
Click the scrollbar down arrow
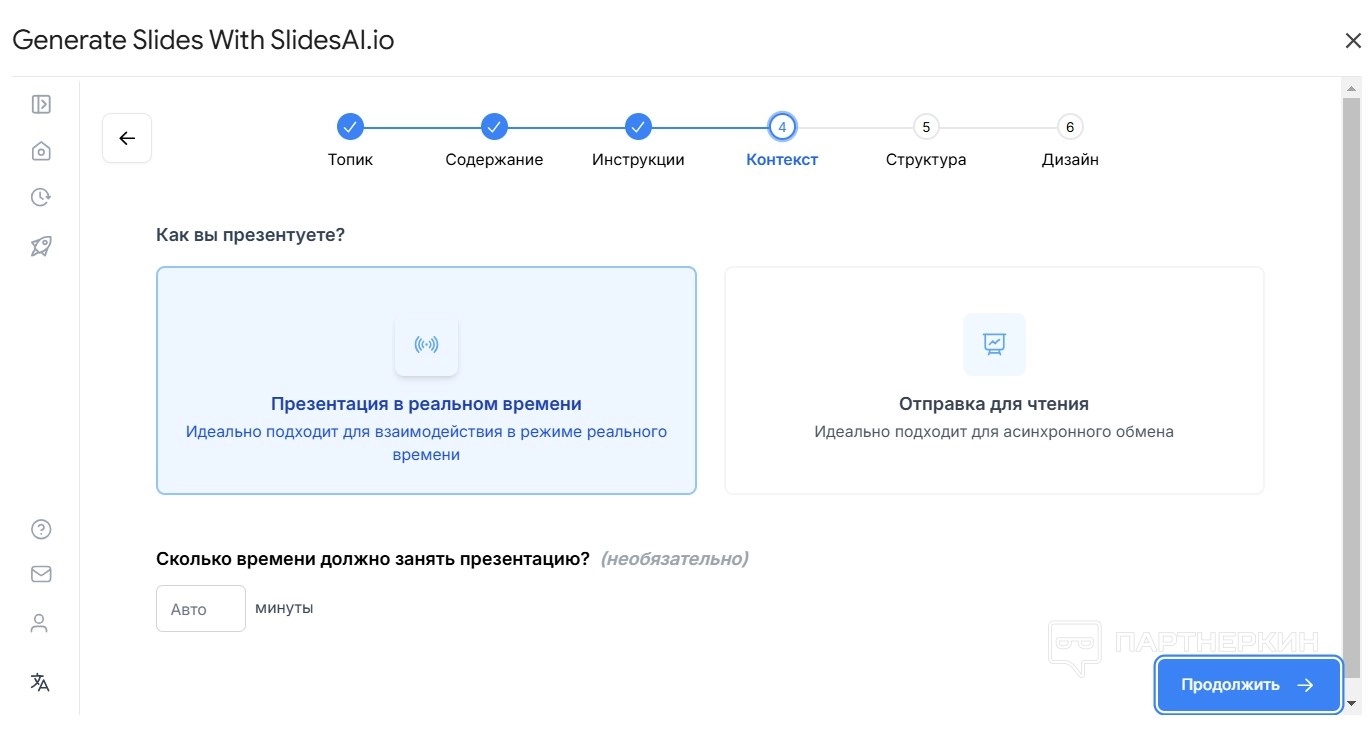(x=1351, y=704)
